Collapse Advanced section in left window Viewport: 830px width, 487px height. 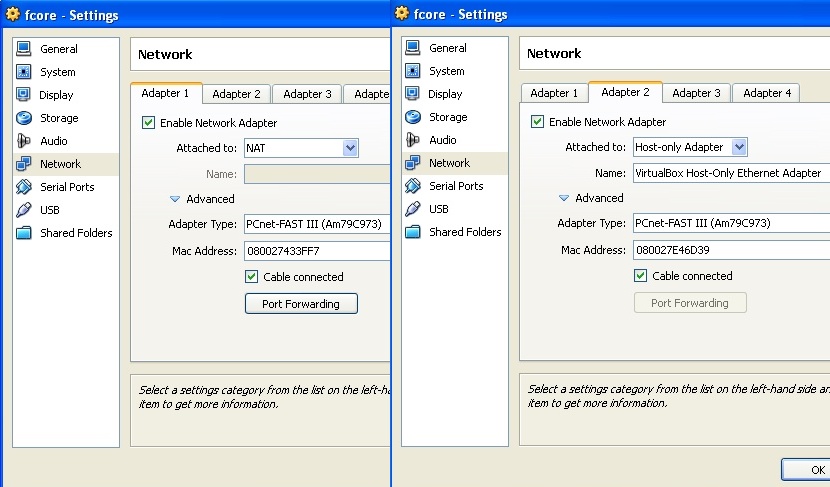pyautogui.click(x=175, y=199)
